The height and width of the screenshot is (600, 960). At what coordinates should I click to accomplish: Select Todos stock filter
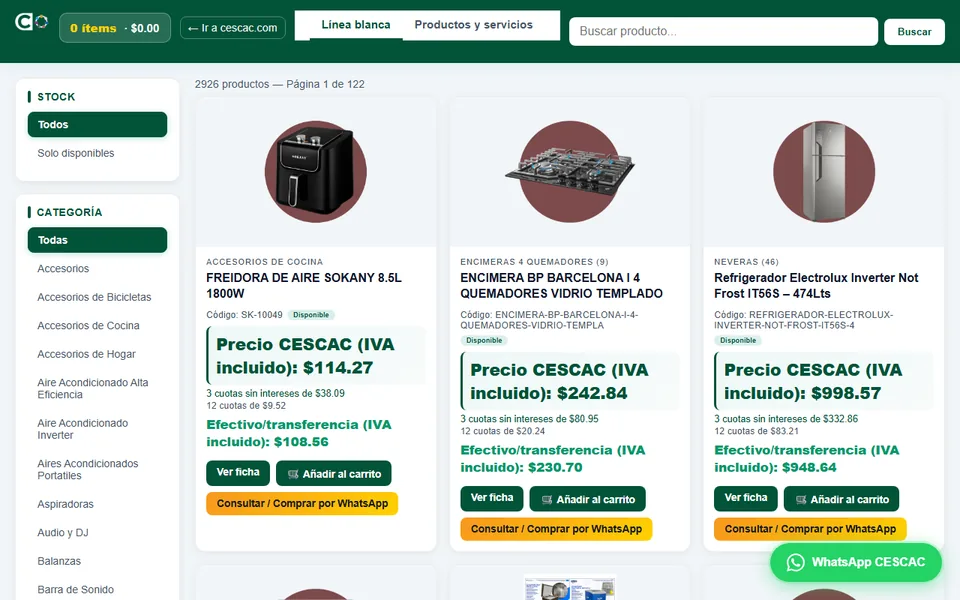coord(97,124)
